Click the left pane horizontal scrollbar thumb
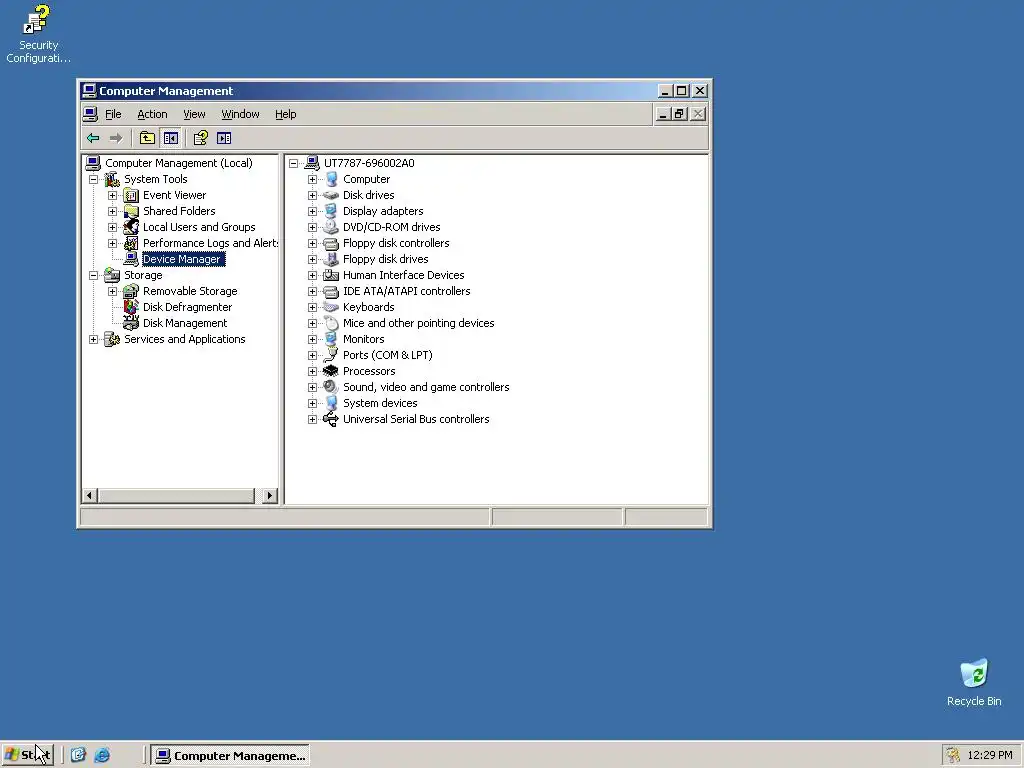This screenshot has width=1024, height=768. tap(176, 496)
